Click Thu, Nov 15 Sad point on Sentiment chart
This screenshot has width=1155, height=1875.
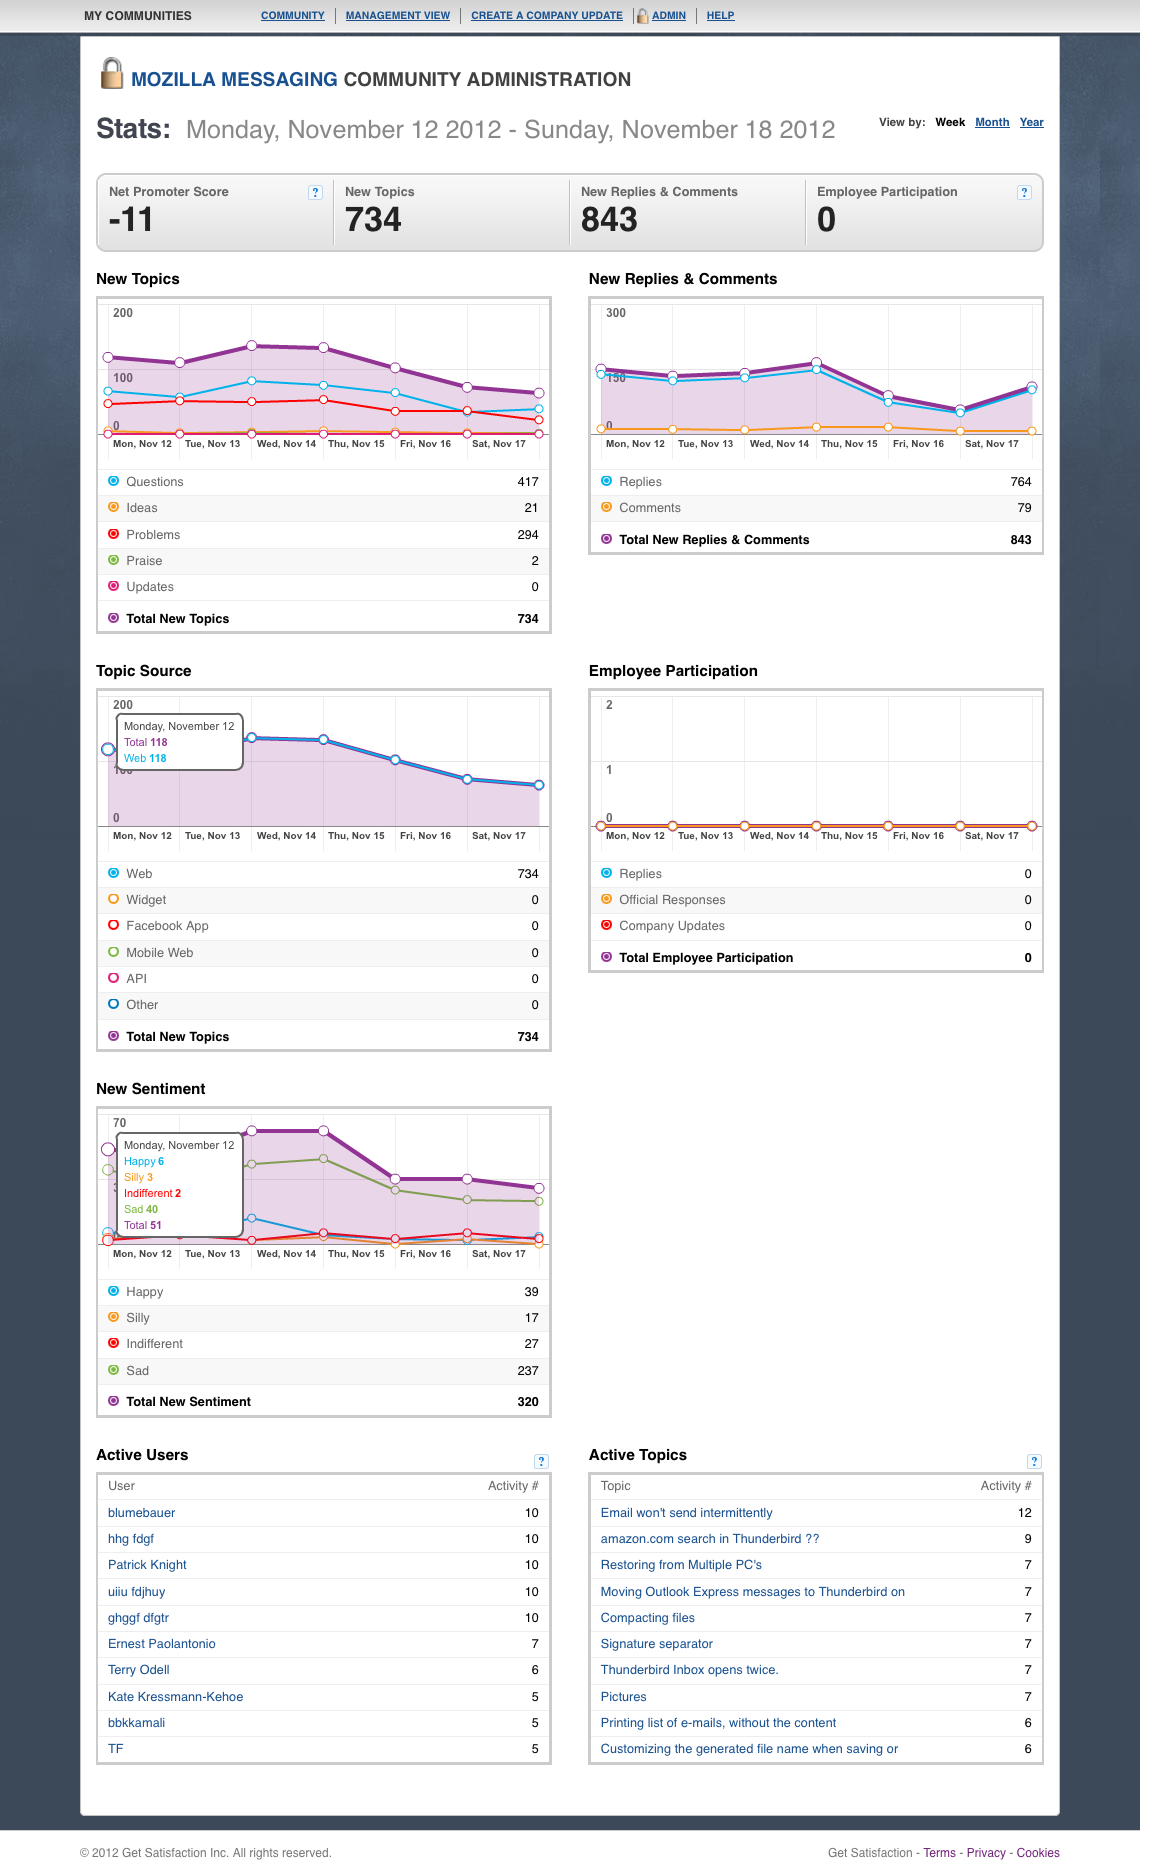pyautogui.click(x=324, y=1159)
